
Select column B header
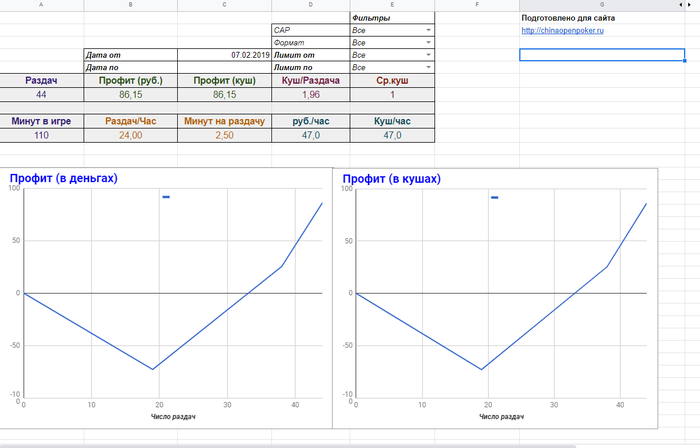pyautogui.click(x=130, y=5)
